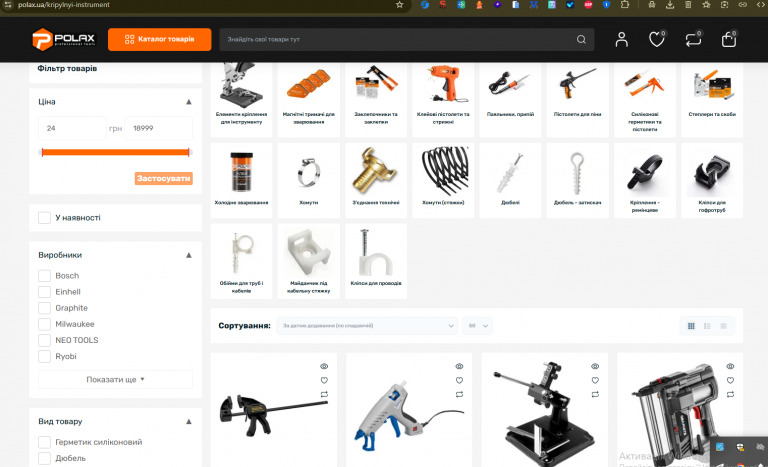Open the wishlist heart icon in header
Screen dimensions: 768x467
(656, 39)
